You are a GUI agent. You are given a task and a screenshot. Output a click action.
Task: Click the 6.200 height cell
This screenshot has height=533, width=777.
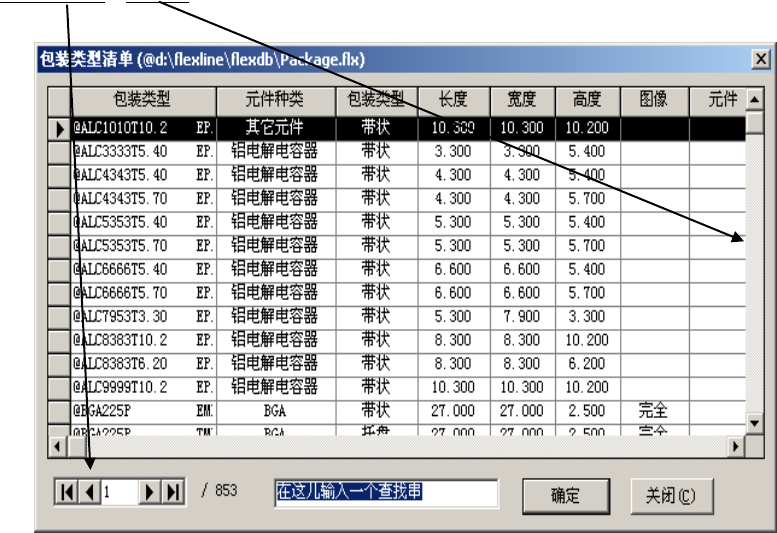coord(588,364)
